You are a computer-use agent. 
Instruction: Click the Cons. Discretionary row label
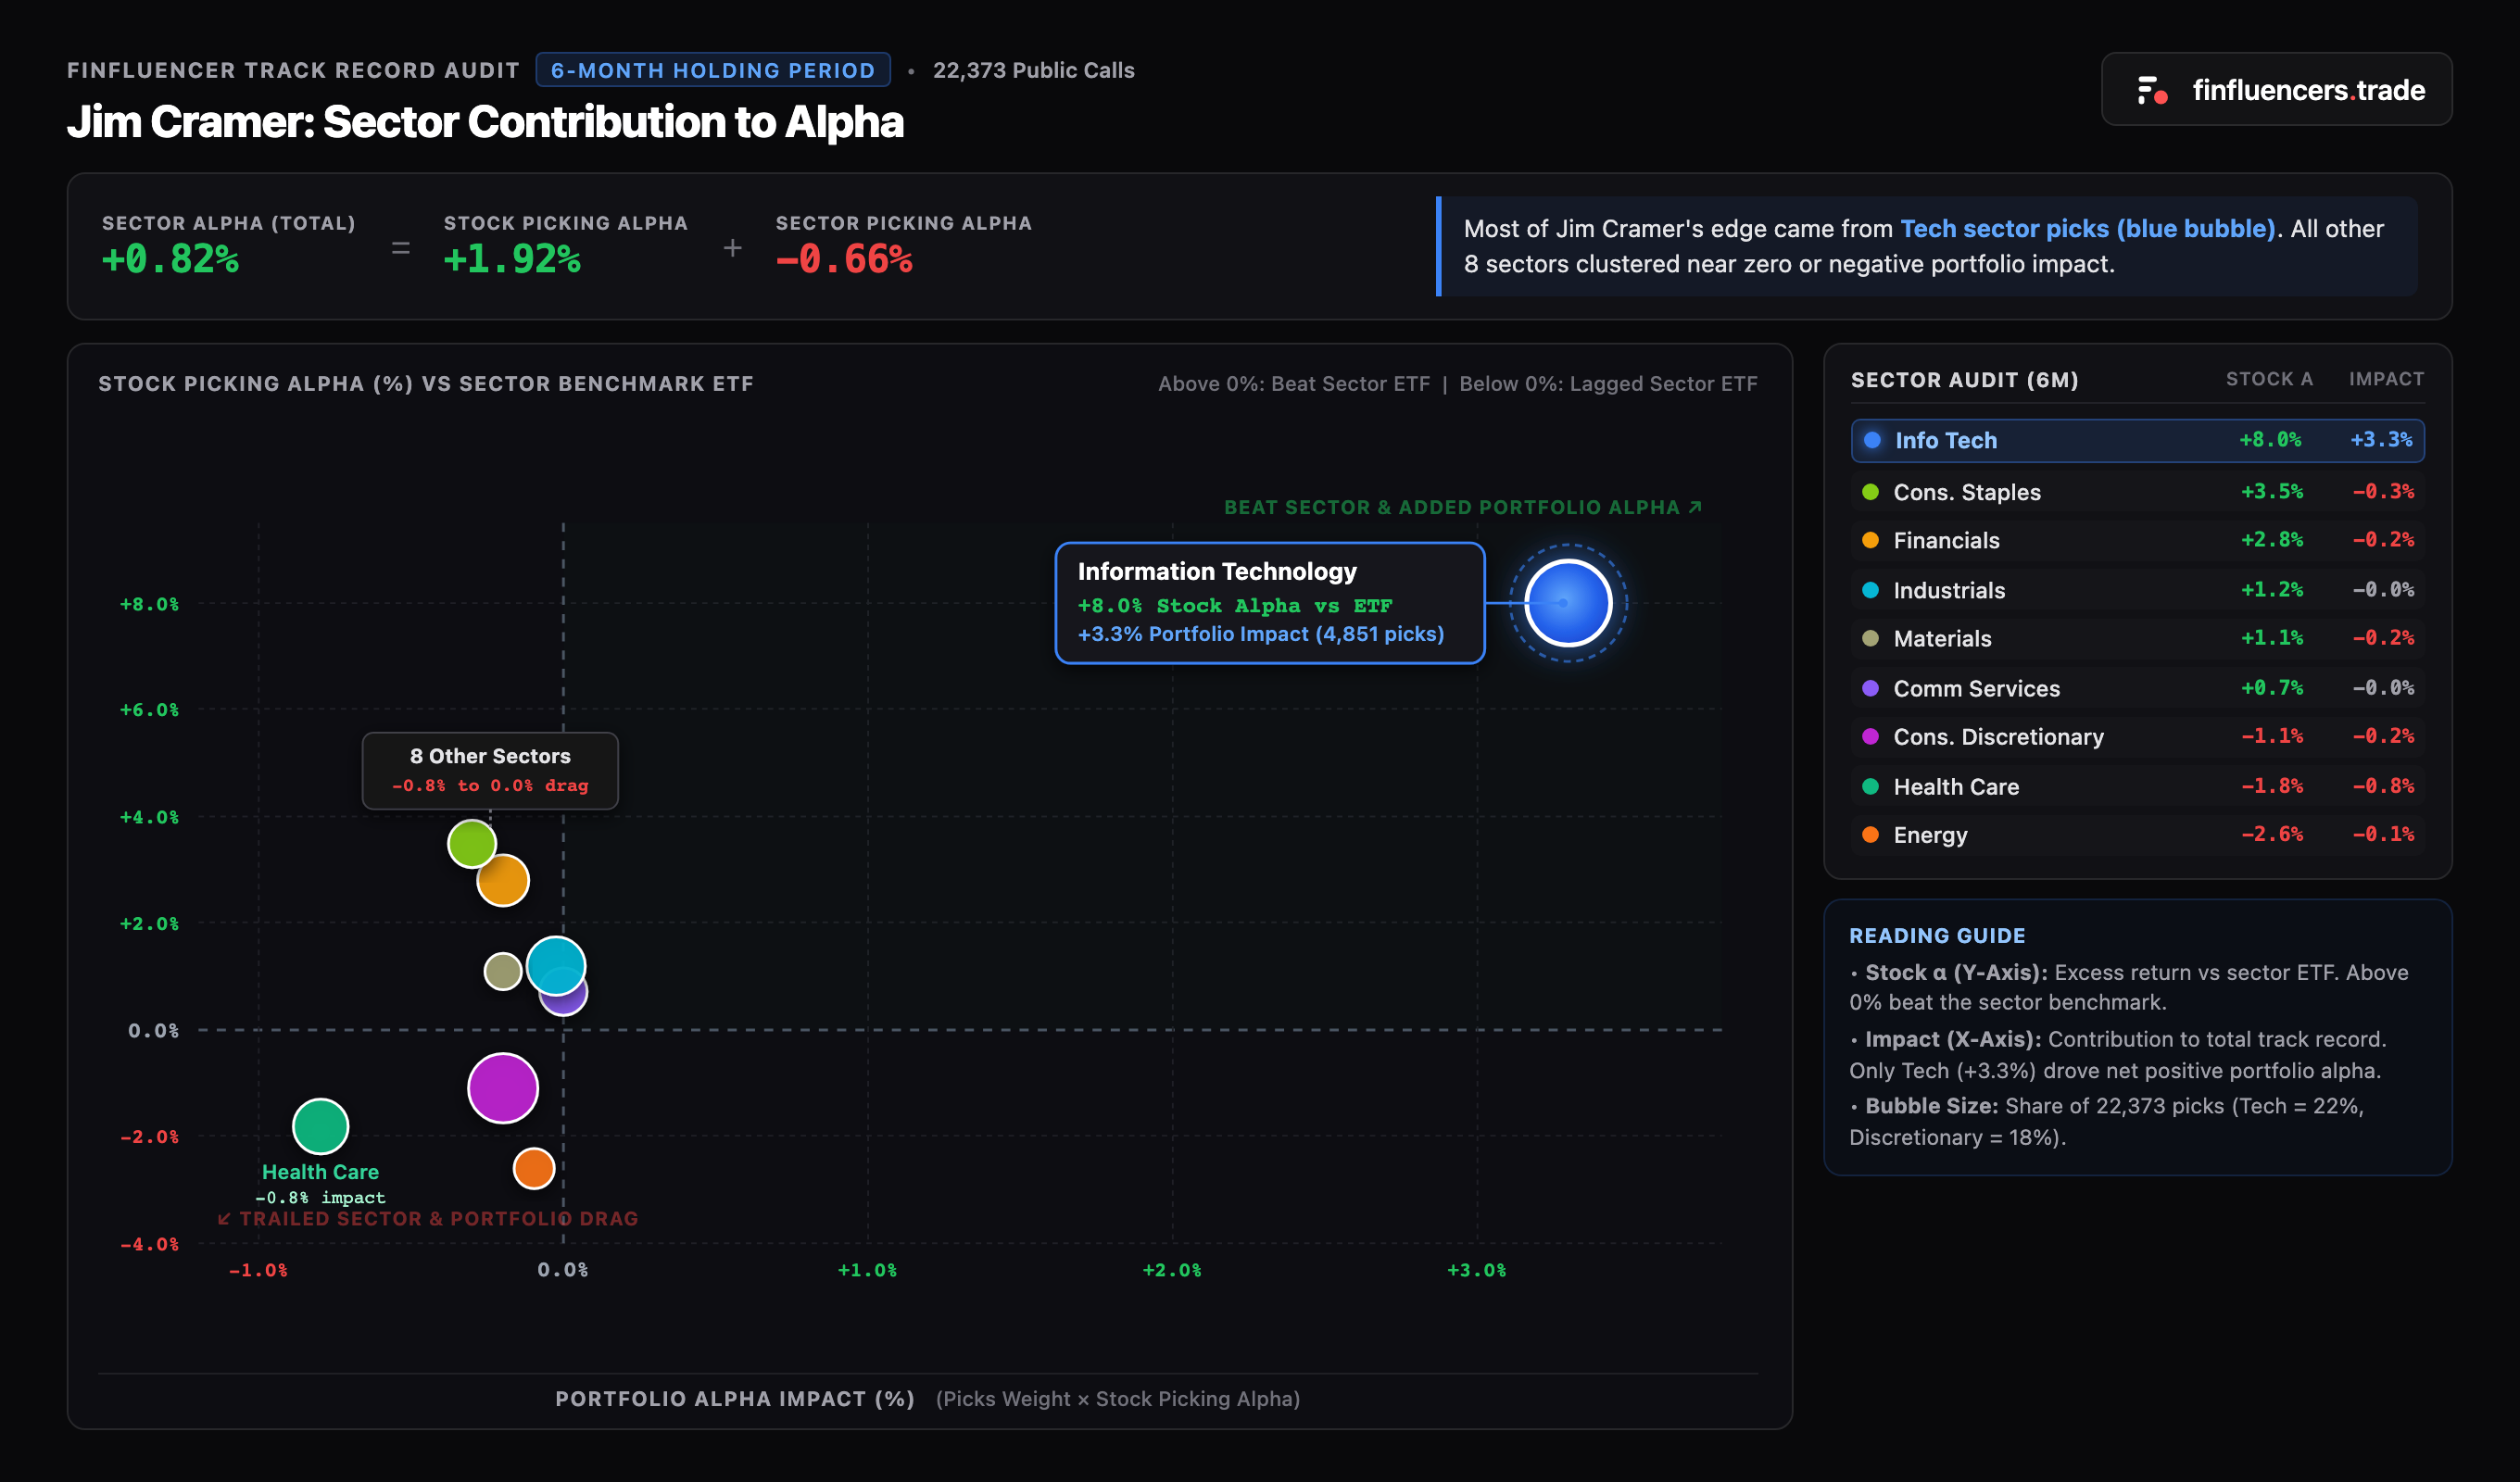[1998, 736]
